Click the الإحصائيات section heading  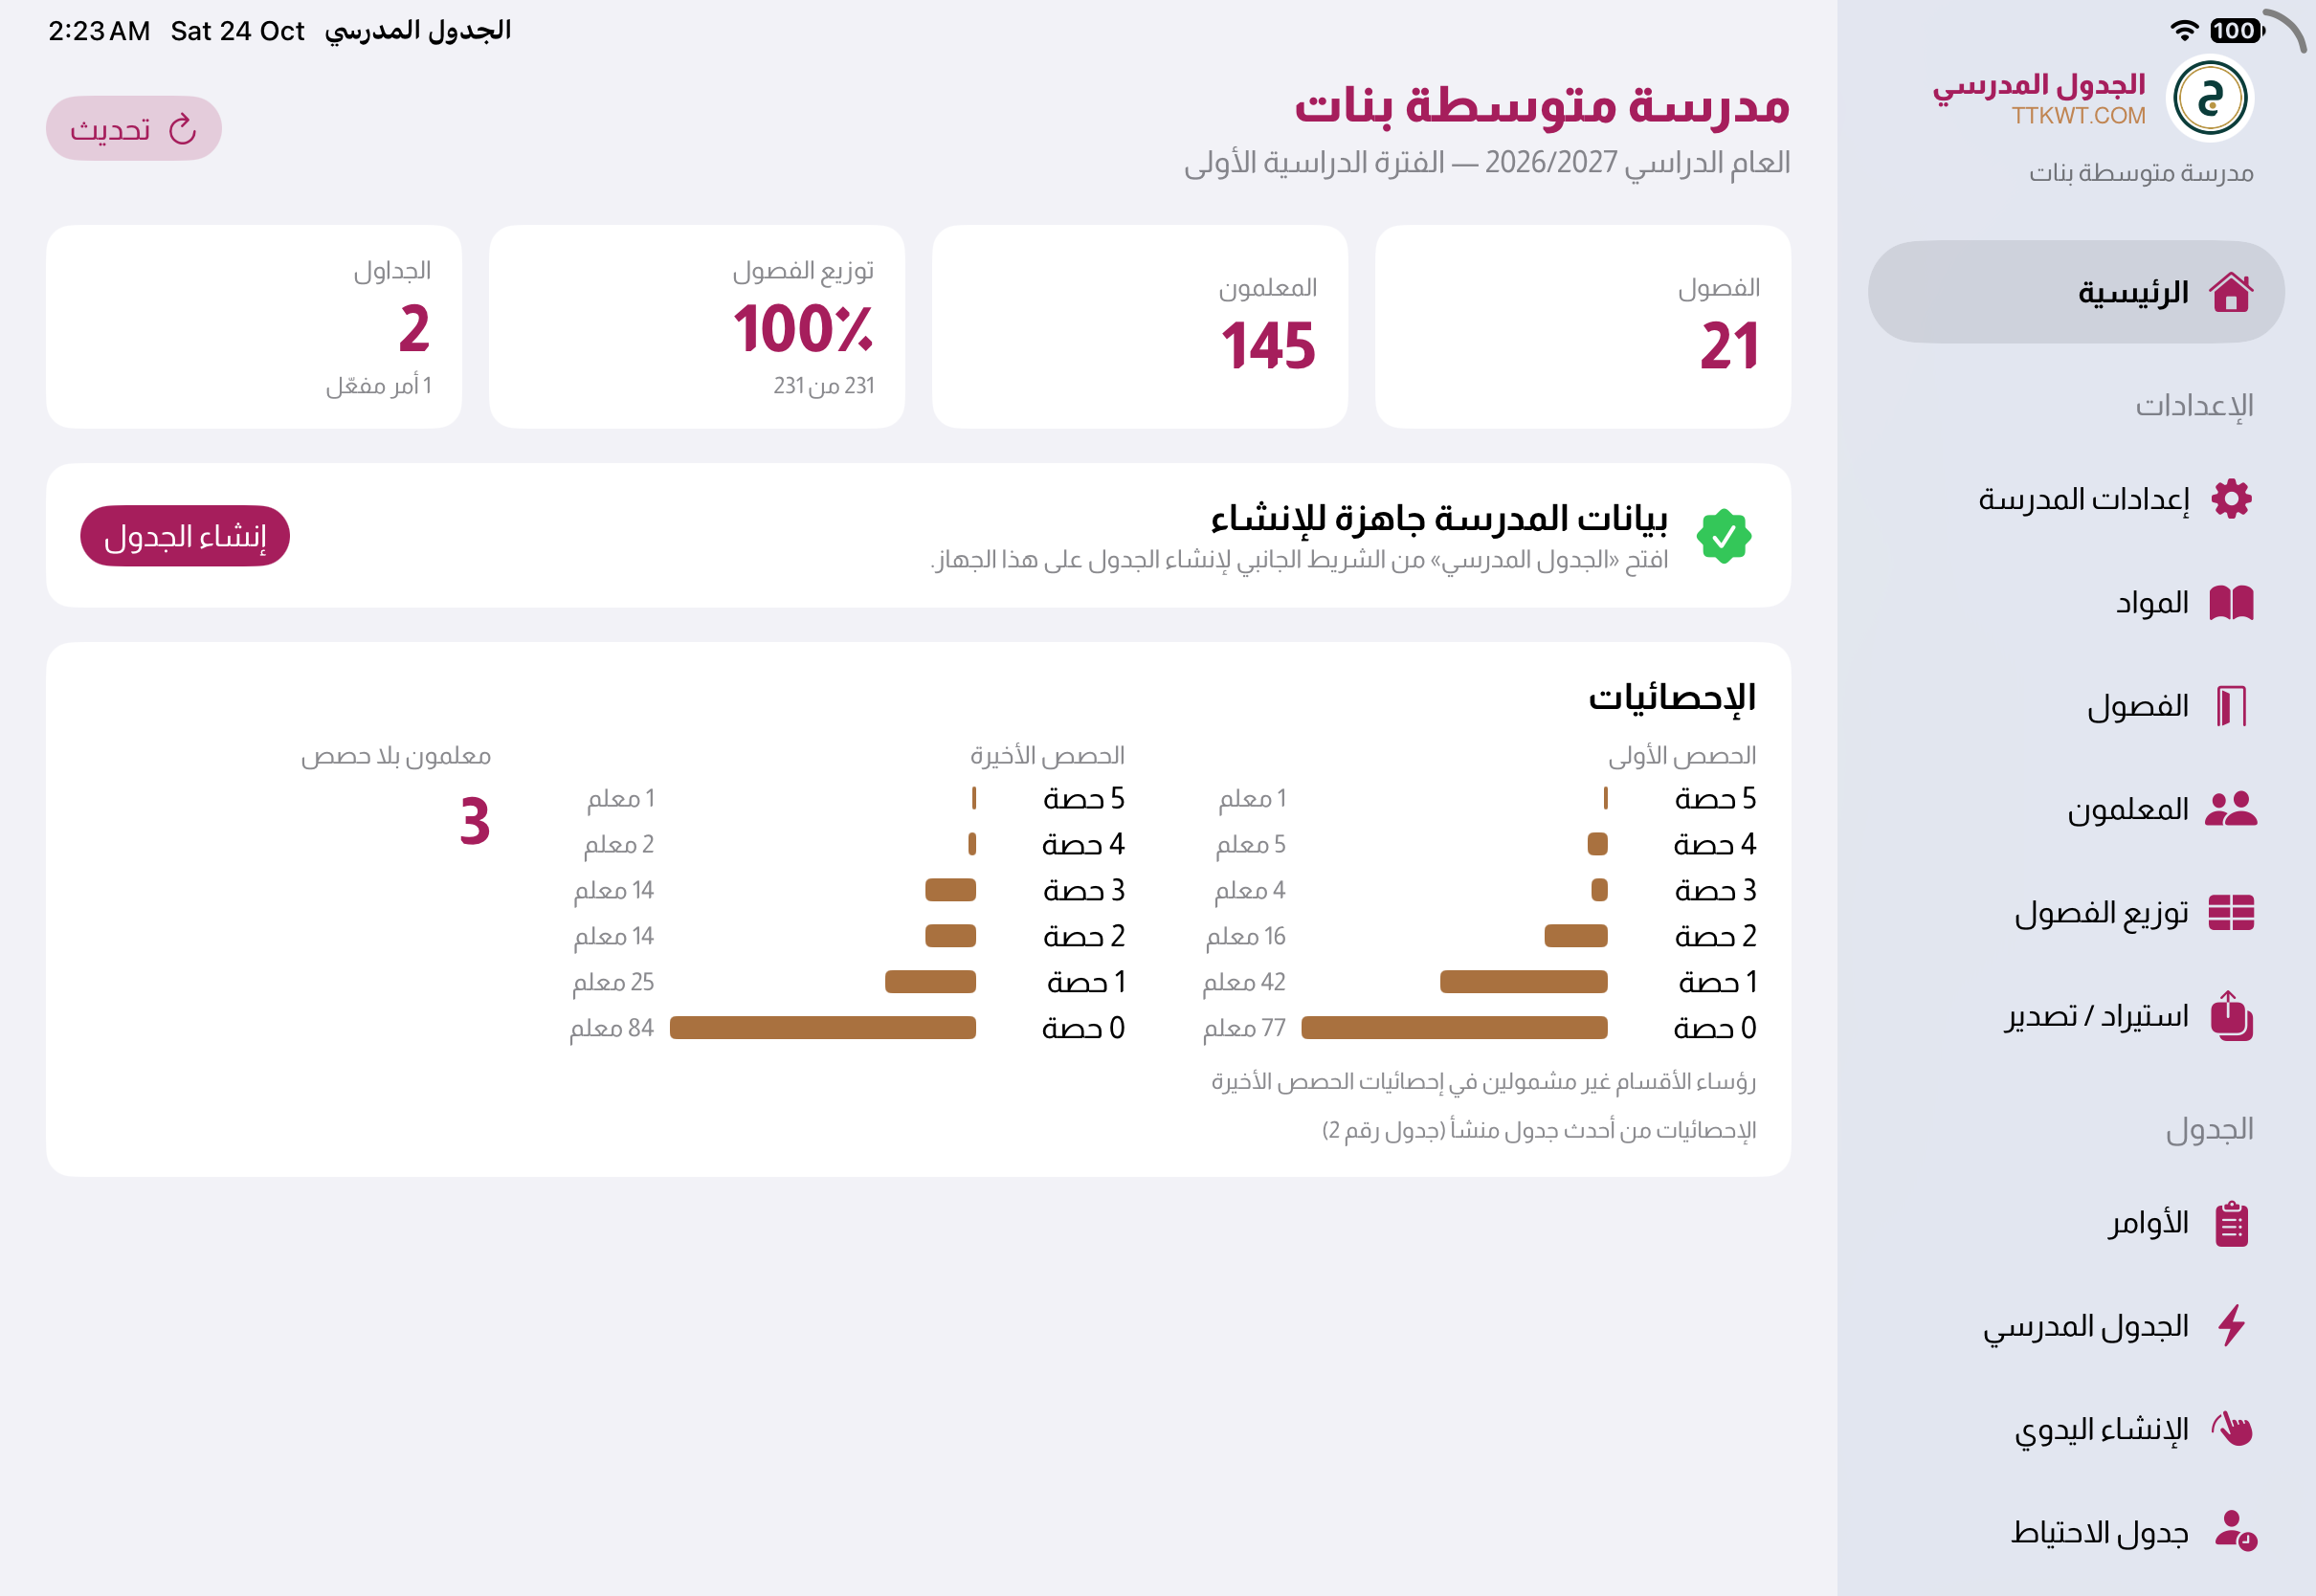[x=1671, y=697]
